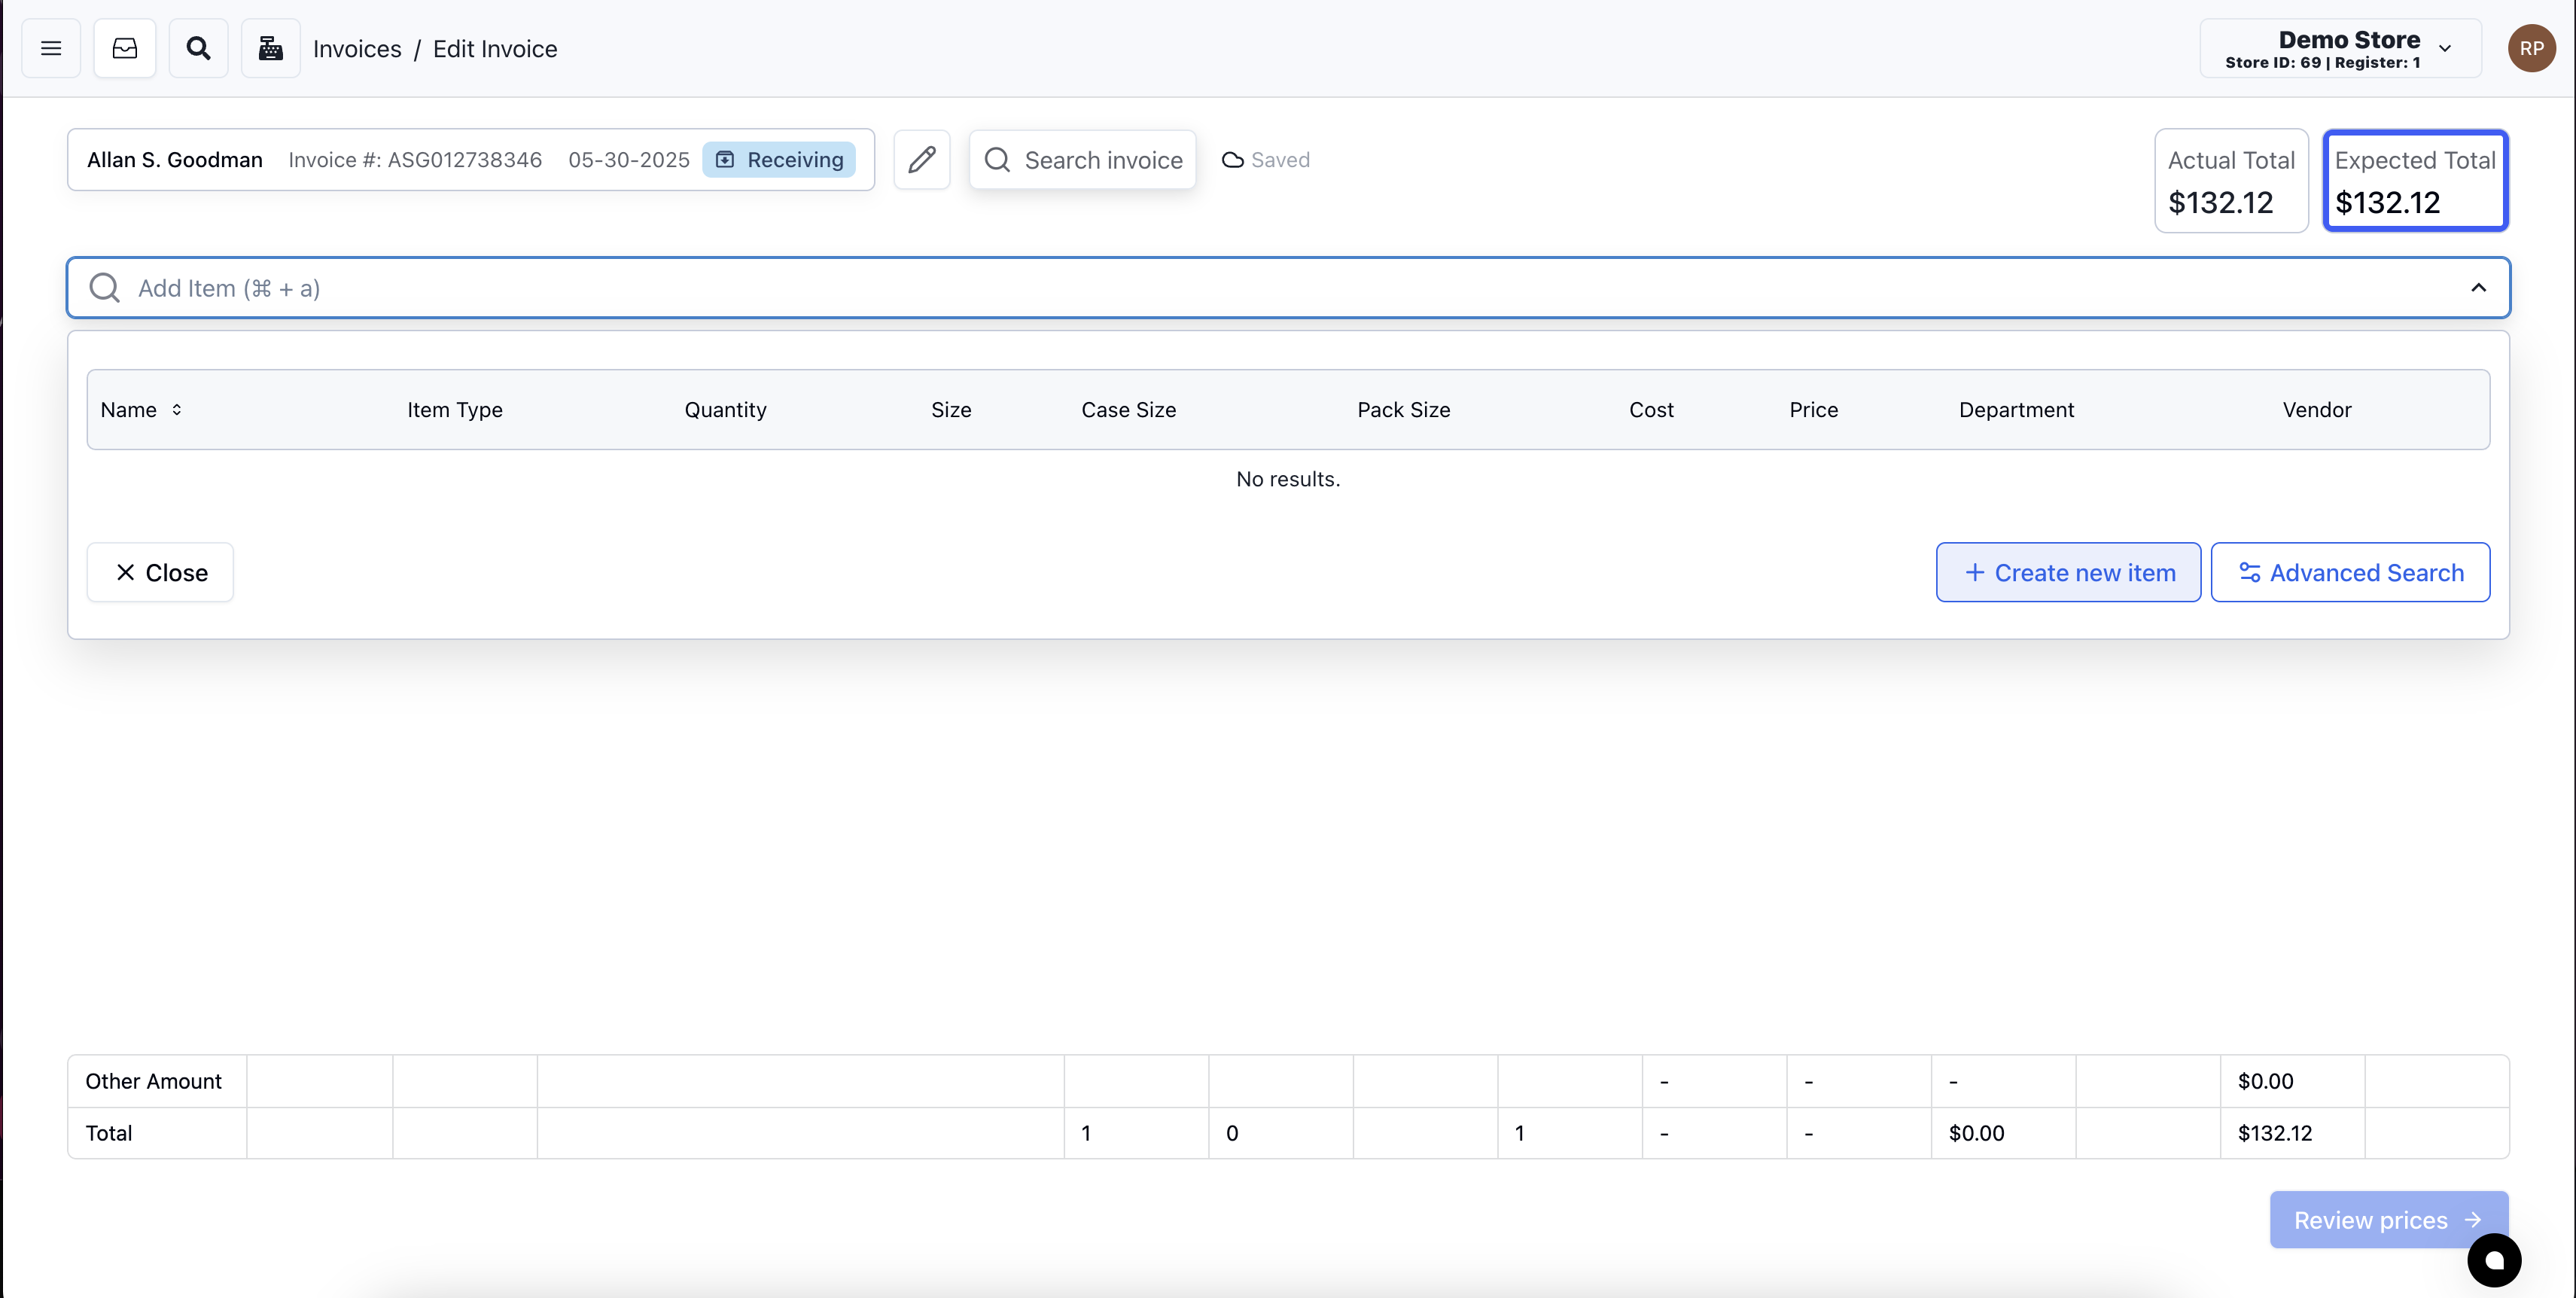Collapse the Add Item panel via the chevron
The image size is (2576, 1298).
pyautogui.click(x=2479, y=287)
